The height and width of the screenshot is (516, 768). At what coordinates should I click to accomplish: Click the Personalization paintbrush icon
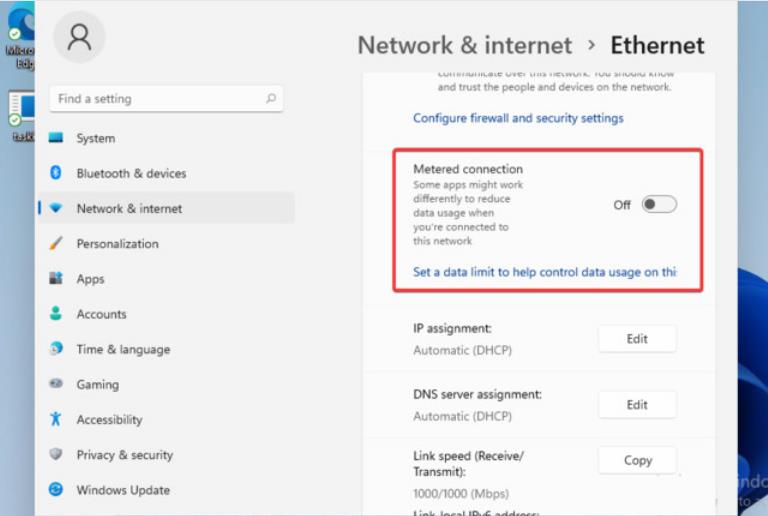56,243
